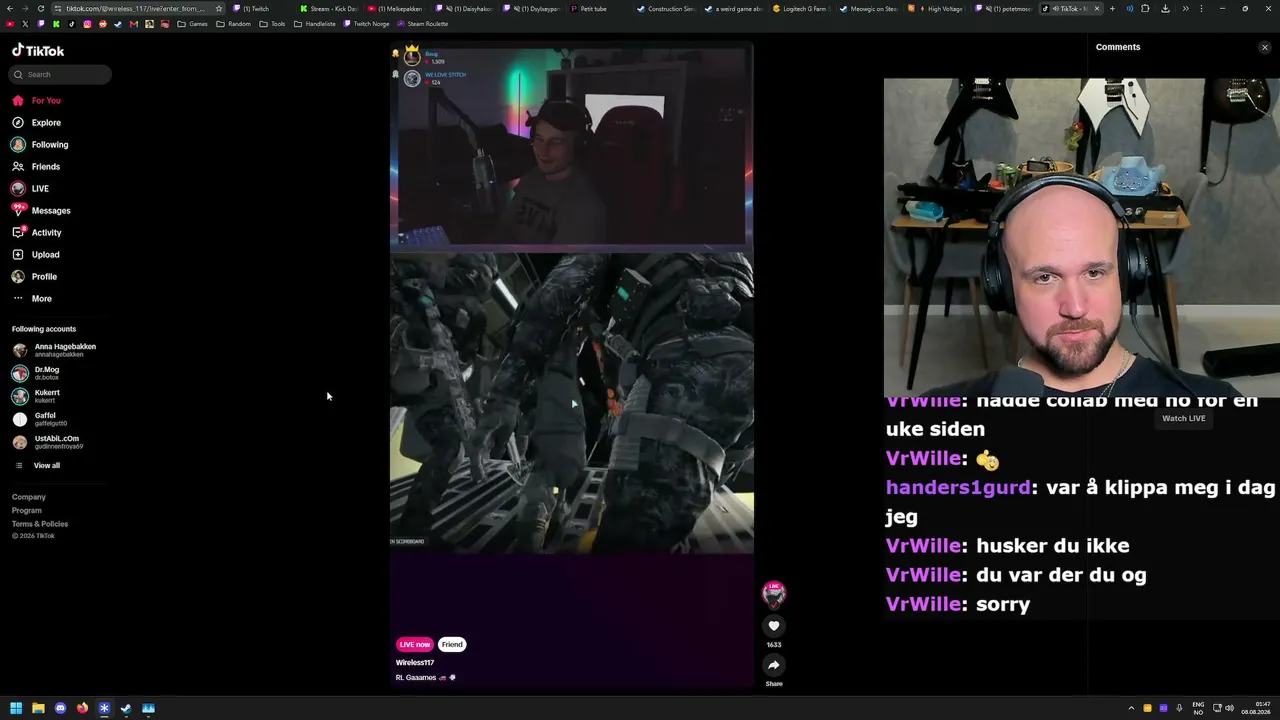1280x720 pixels.
Task: Open the Friends page
Action: click(36, 167)
